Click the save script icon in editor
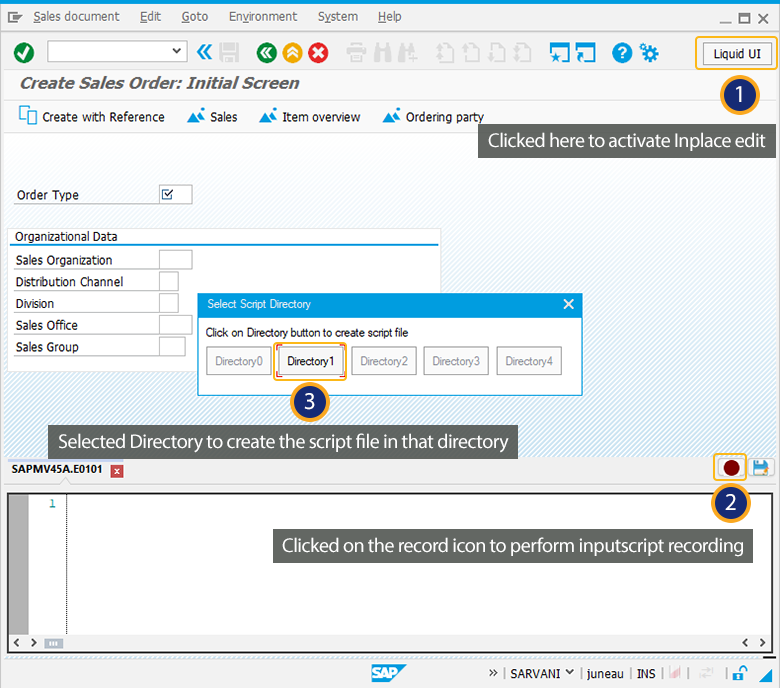Screen dimensions: 780x688 761,468
